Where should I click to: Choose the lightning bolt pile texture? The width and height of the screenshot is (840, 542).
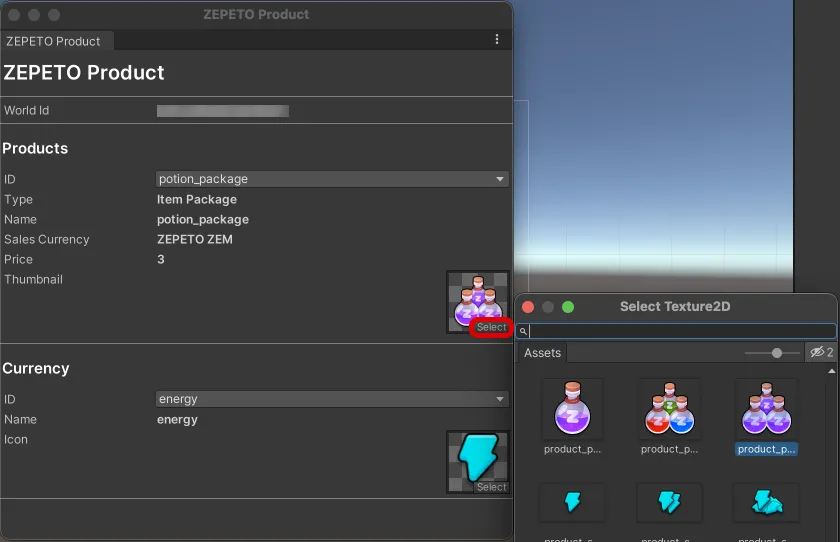[766, 502]
